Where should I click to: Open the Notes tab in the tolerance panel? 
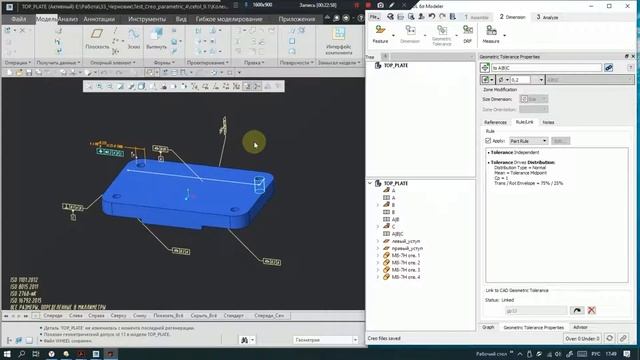tap(548, 122)
